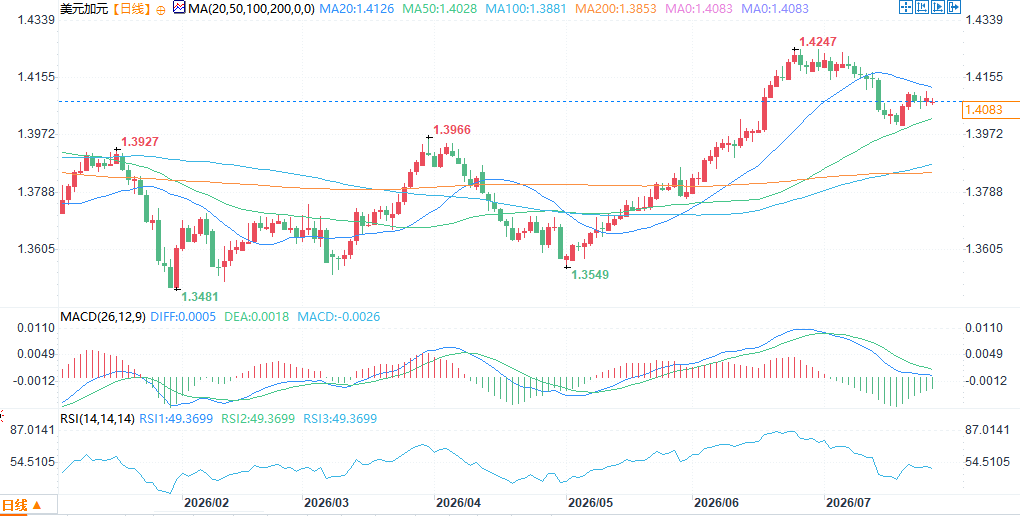
Task: Click the 2026/05 date on the time axis
Action: [590, 503]
